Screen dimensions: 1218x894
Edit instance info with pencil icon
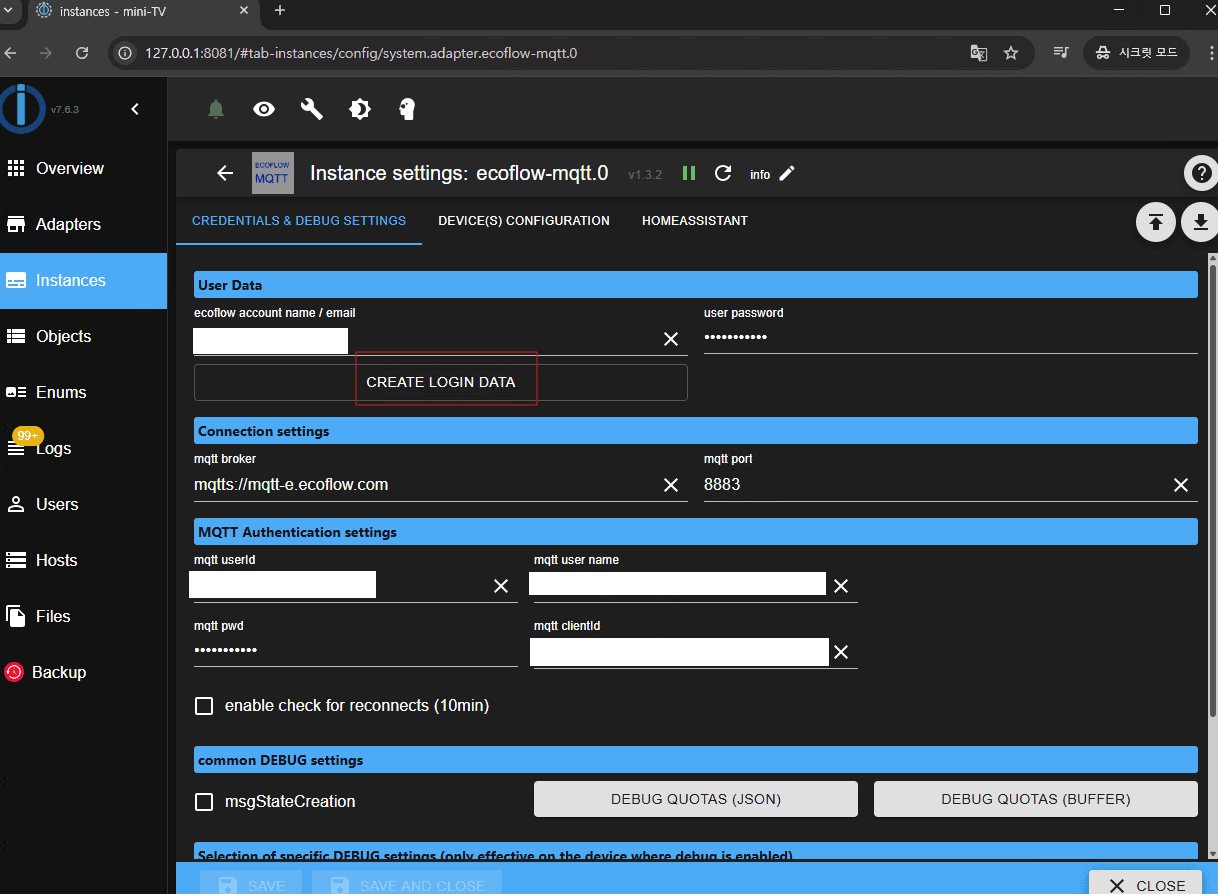[x=787, y=173]
